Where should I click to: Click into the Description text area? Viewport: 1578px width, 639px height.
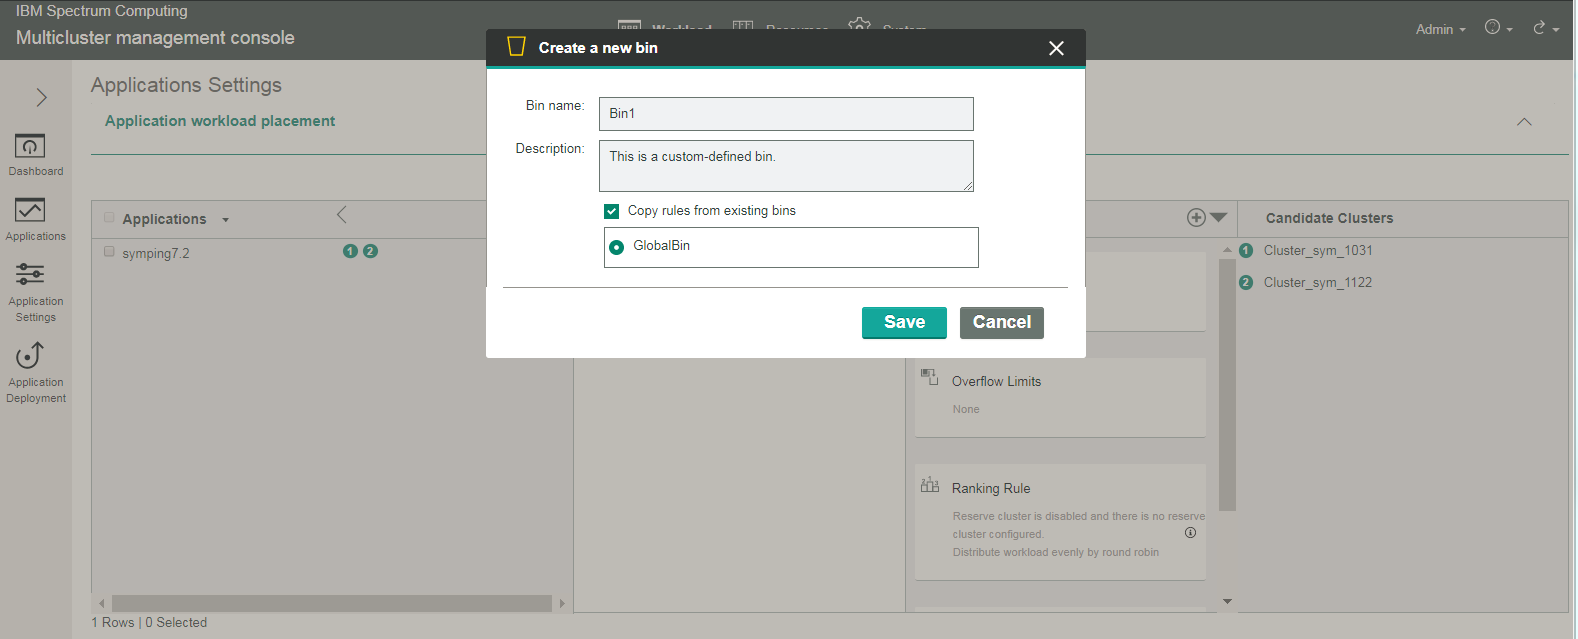click(786, 166)
